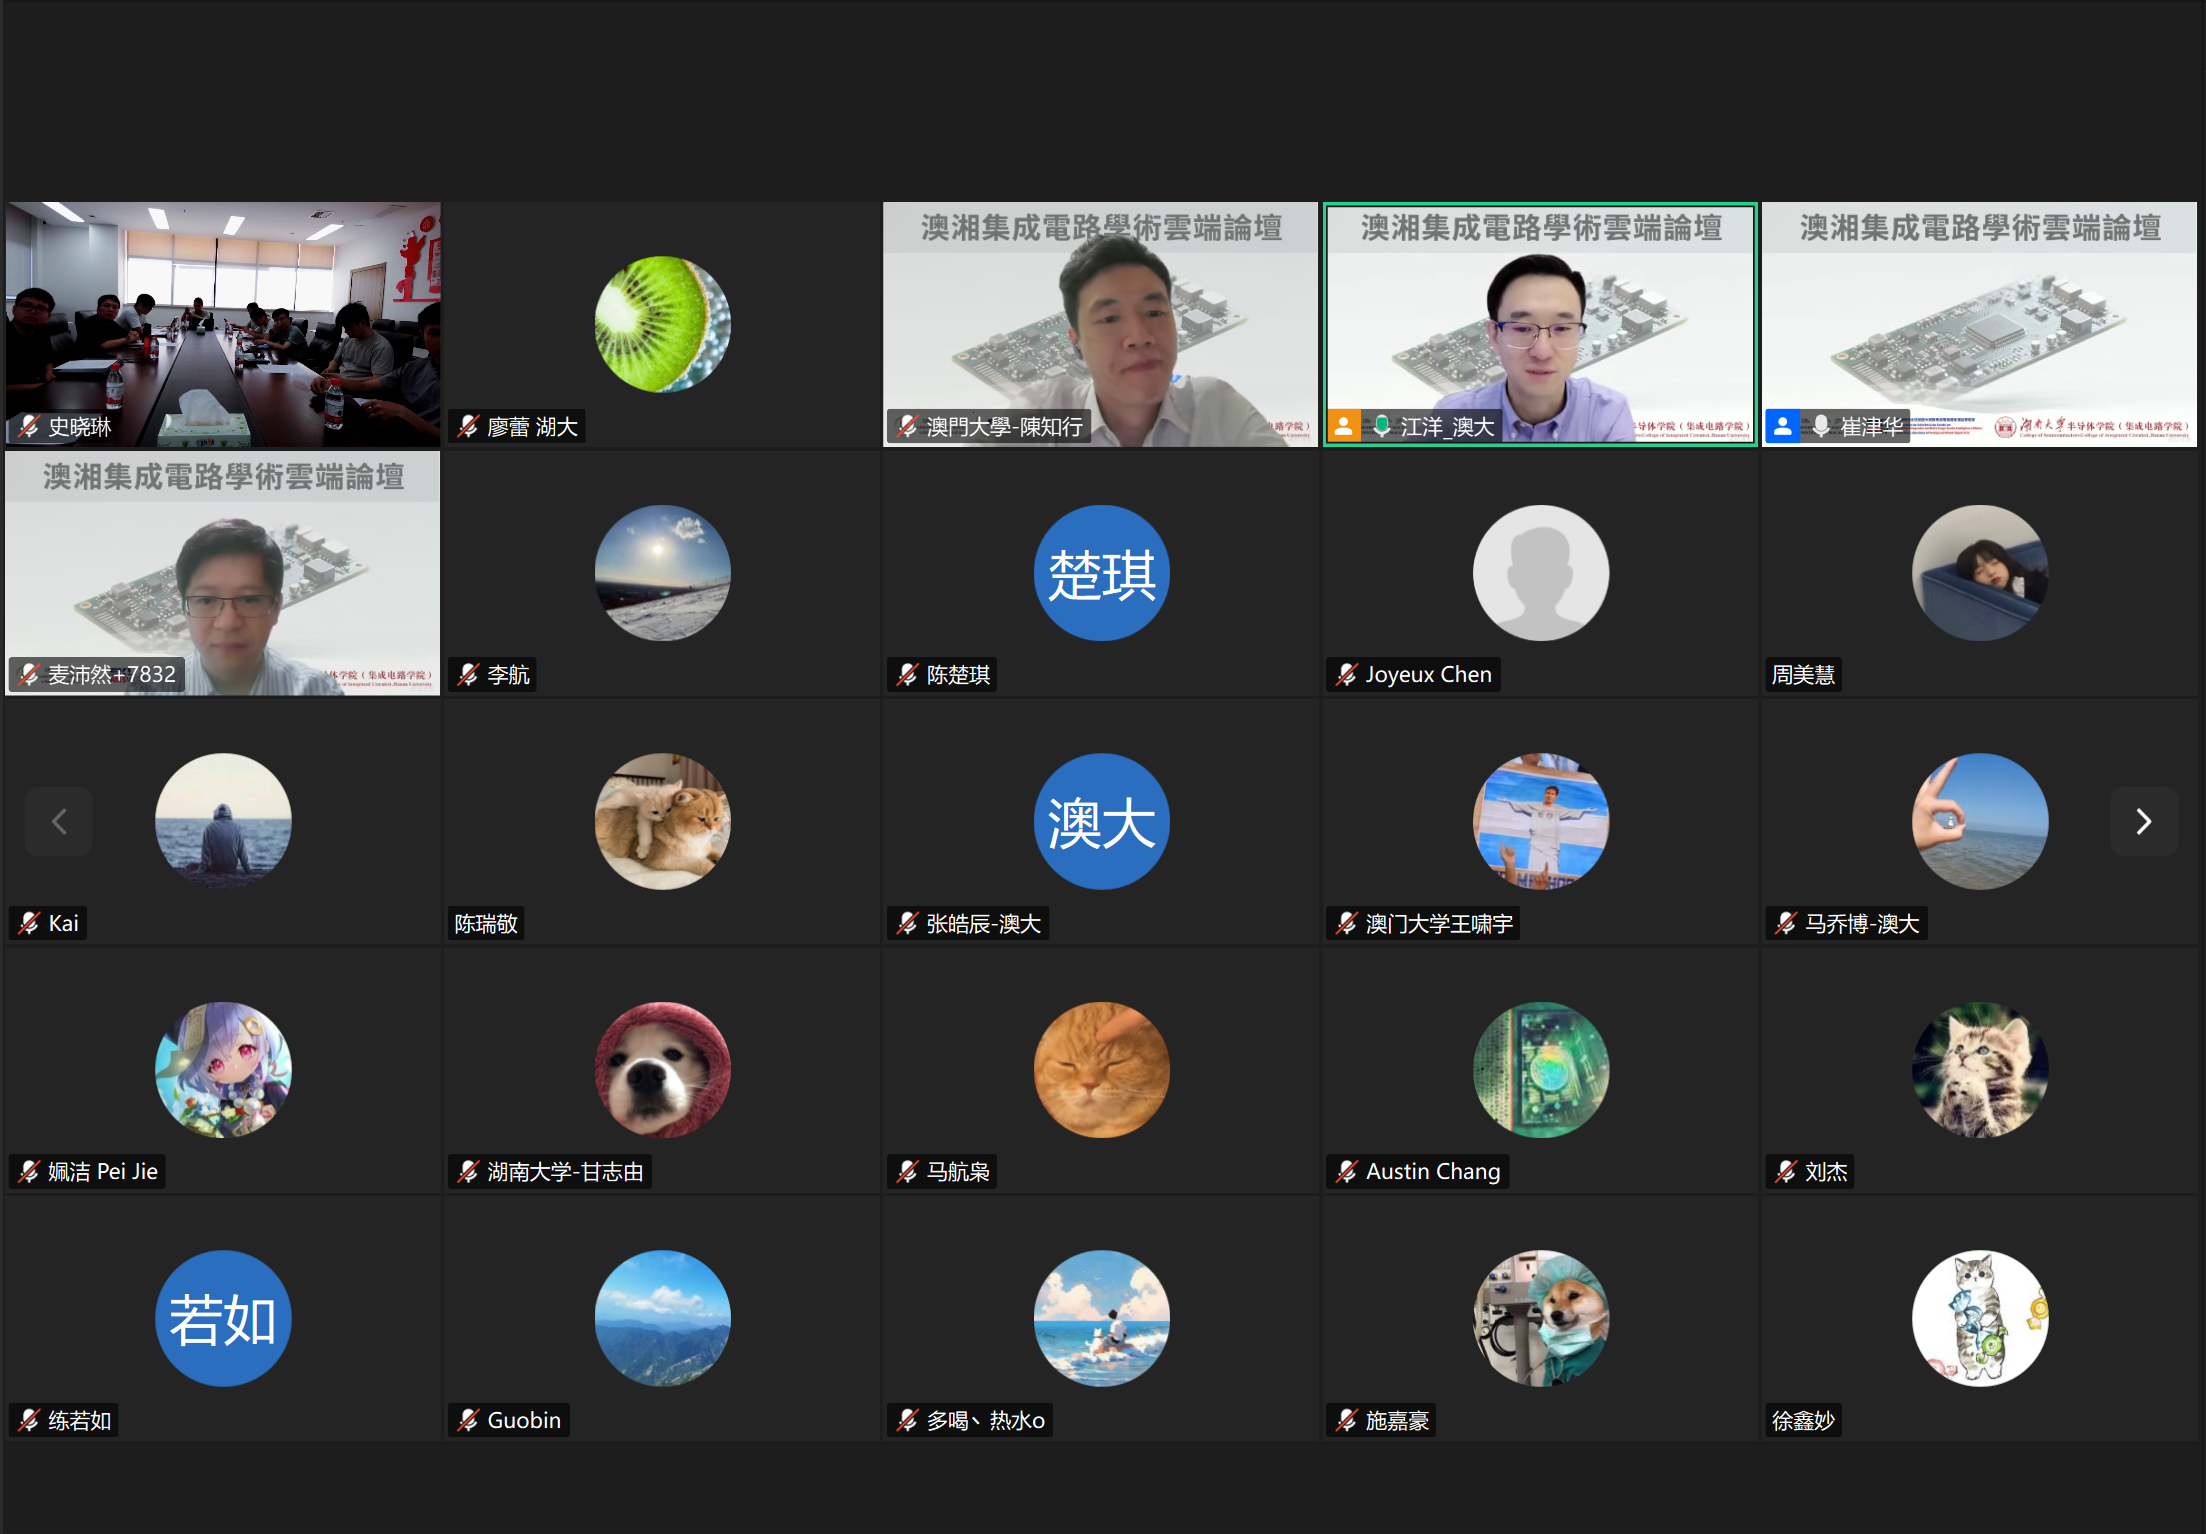Click muted mic icon of Joyeux Chen
The width and height of the screenshot is (2206, 1534).
tap(1347, 675)
